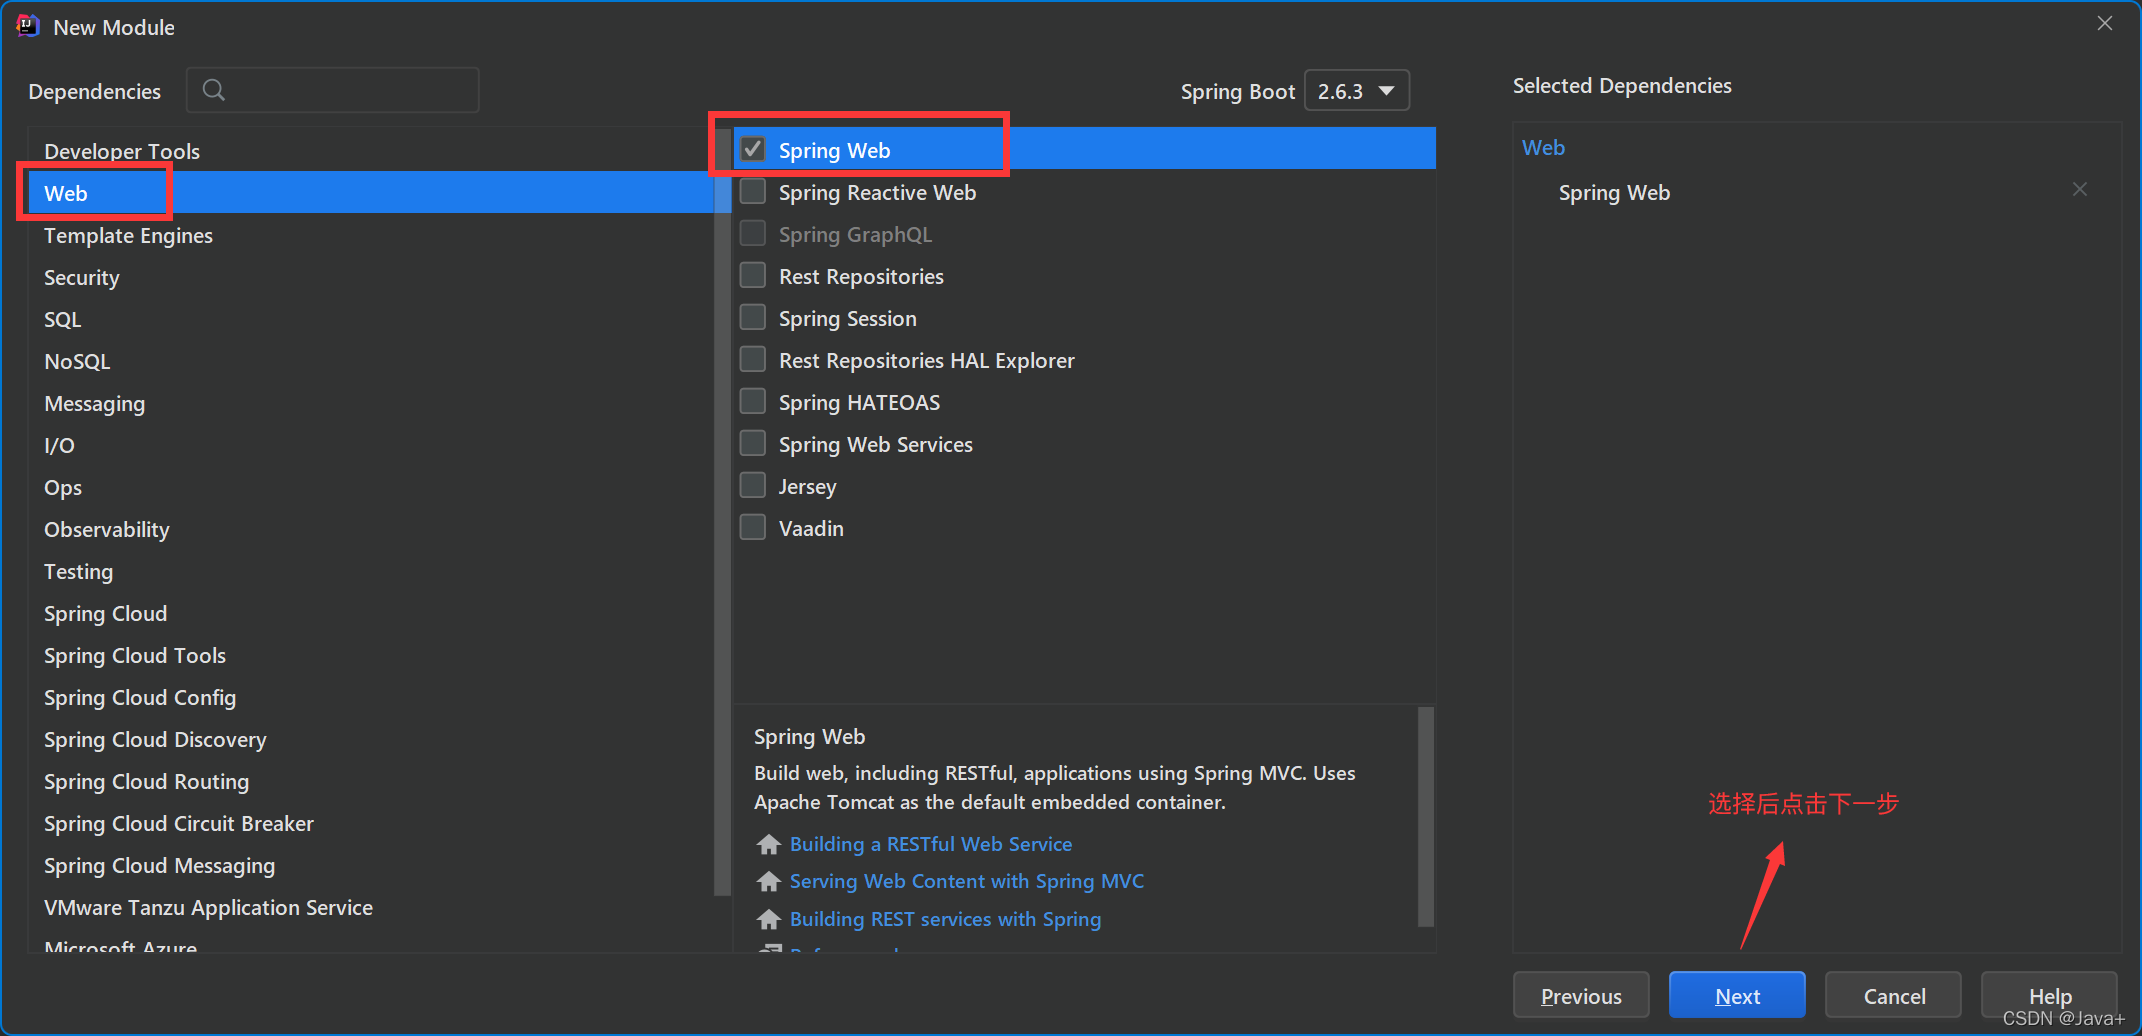Tick the Spring Web Services checkbox

coord(753,443)
